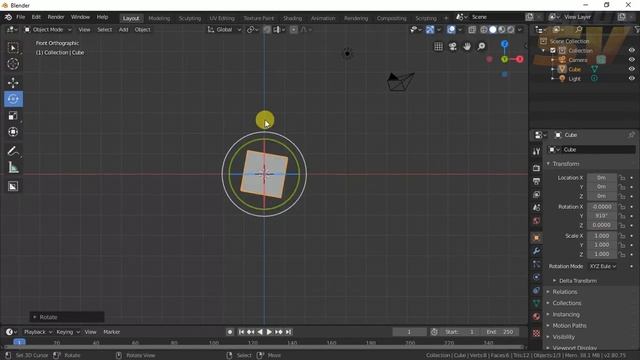Expand Delta Transform panel
Viewport: 640px width, 360px height.
[578, 281]
